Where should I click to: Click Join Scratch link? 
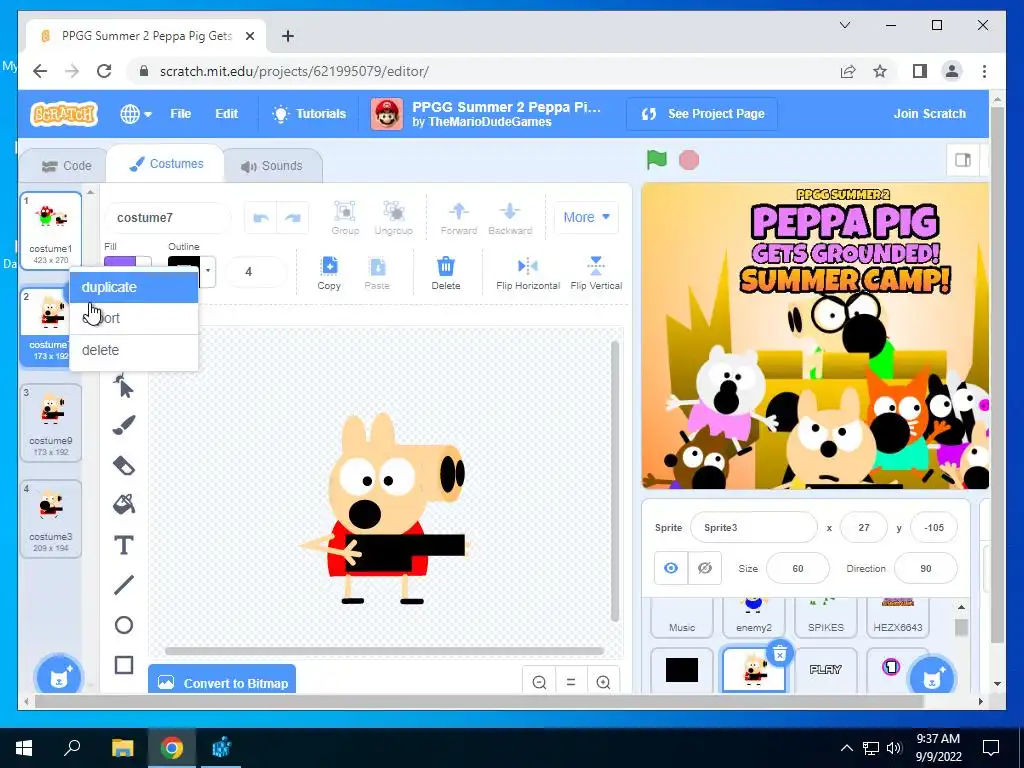point(929,114)
